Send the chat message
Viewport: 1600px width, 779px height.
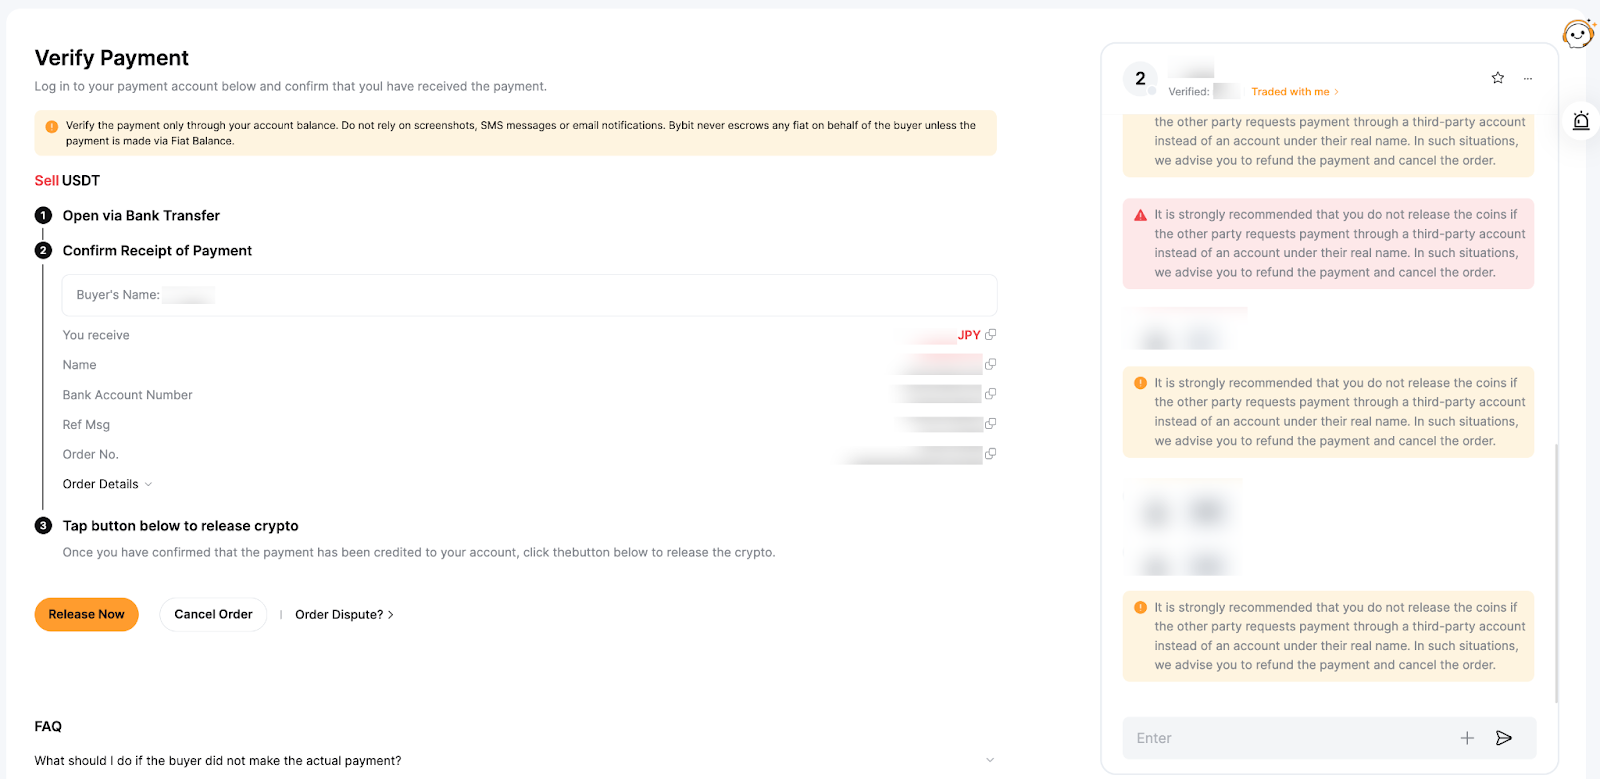[1503, 738]
